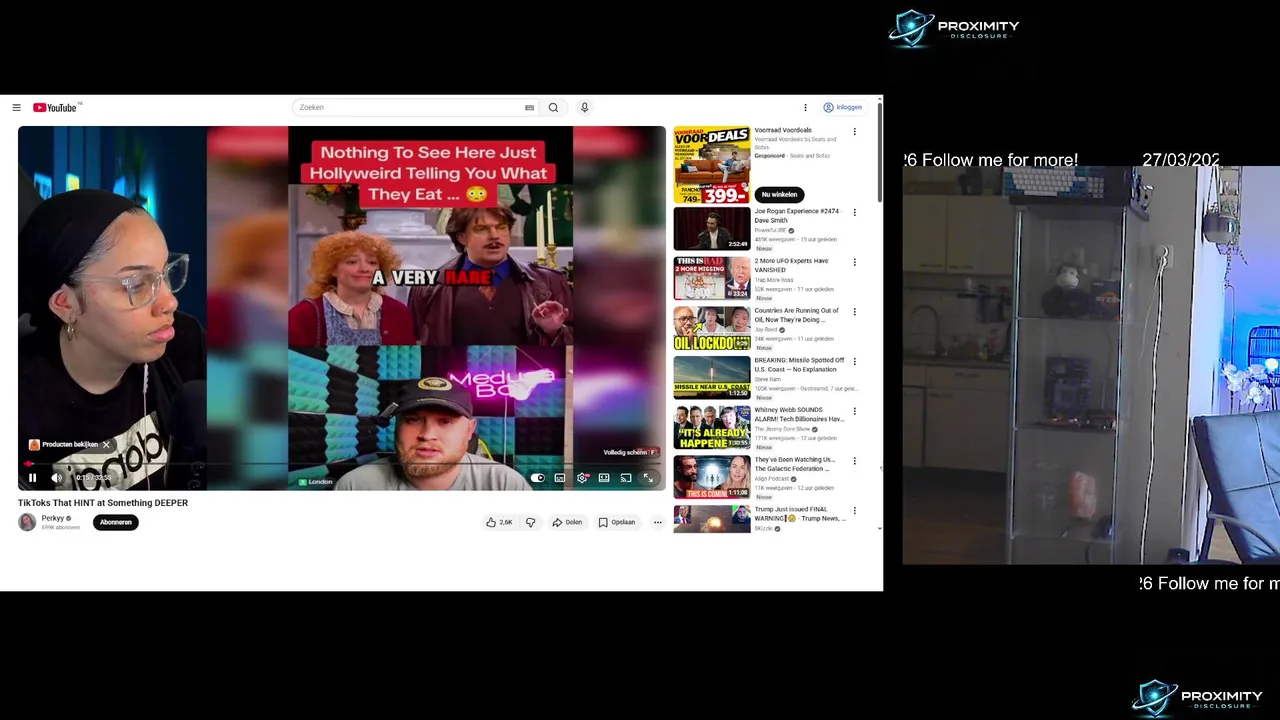
Task: Seek on the red video progress bar
Action: (341, 465)
